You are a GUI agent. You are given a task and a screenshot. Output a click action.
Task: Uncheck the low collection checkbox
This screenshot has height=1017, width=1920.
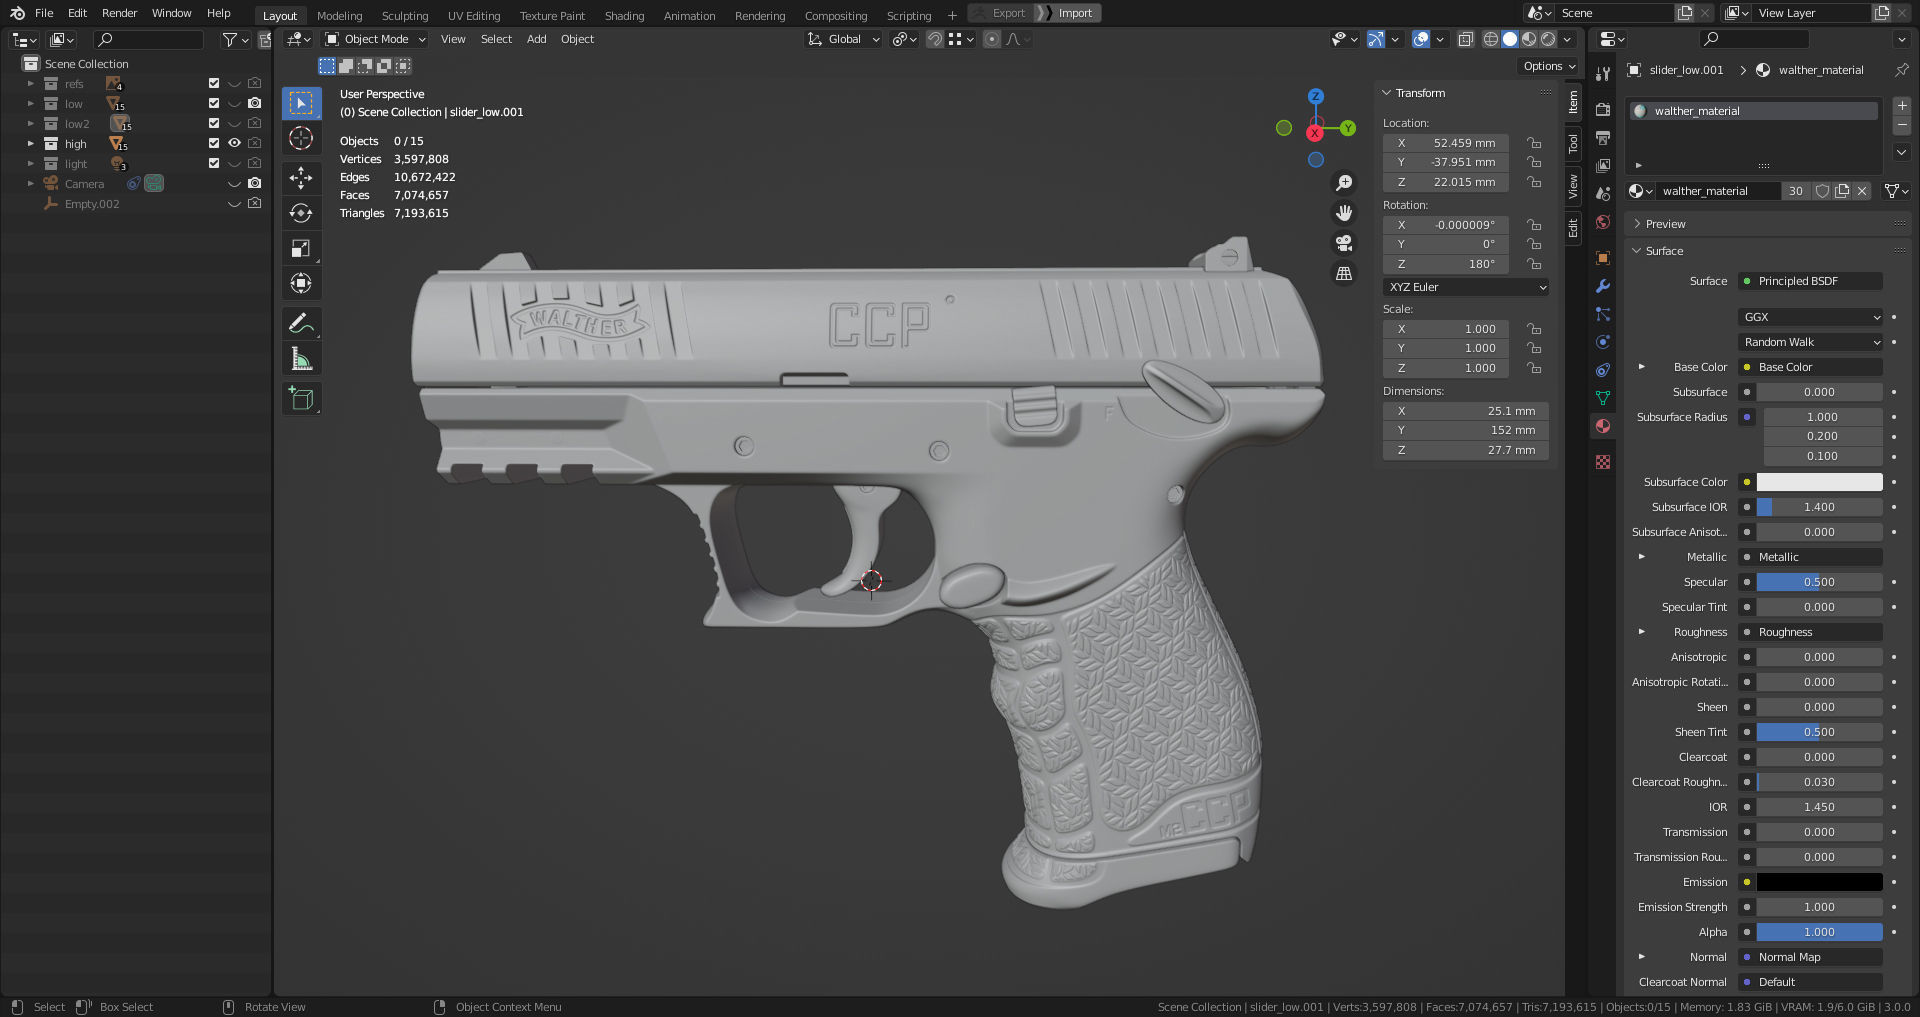tap(213, 103)
